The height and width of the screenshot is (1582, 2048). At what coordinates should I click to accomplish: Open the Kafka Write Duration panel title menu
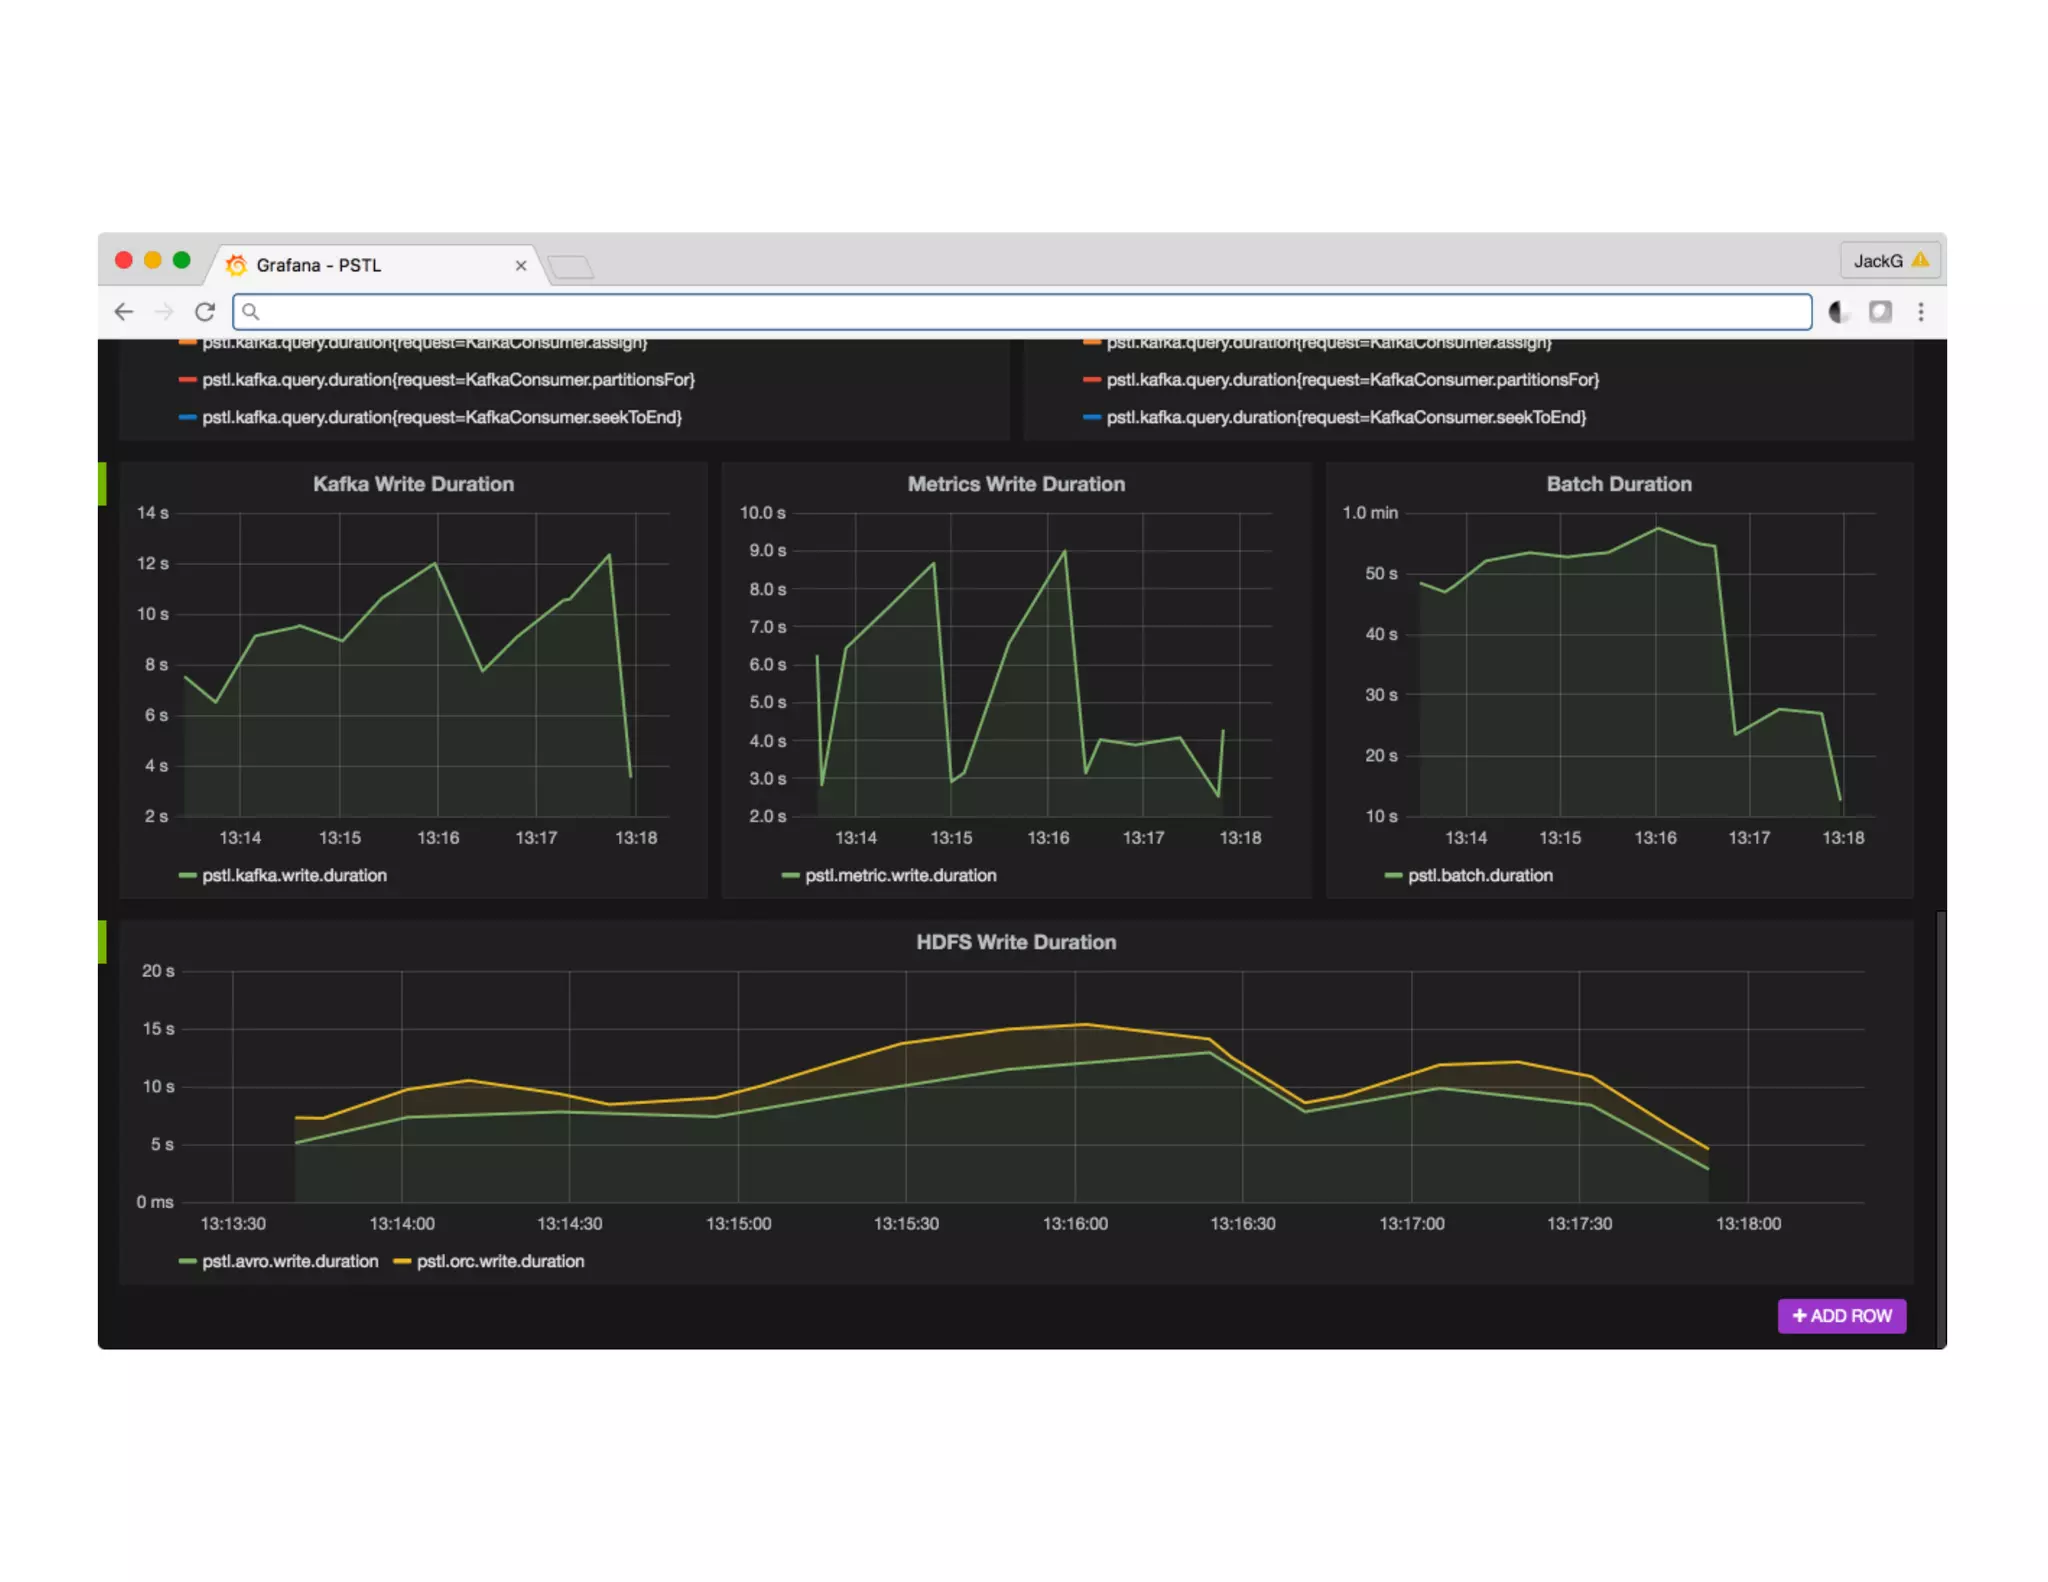tap(413, 484)
